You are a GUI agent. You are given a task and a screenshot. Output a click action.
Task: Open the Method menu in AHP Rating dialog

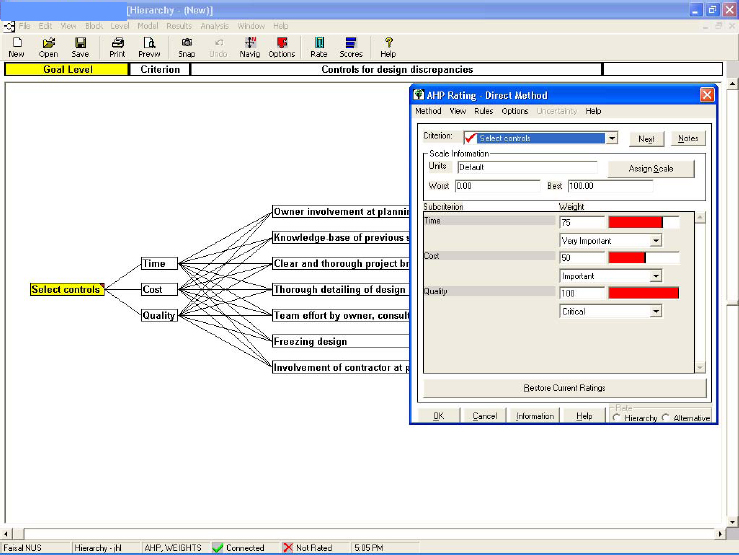coord(428,111)
